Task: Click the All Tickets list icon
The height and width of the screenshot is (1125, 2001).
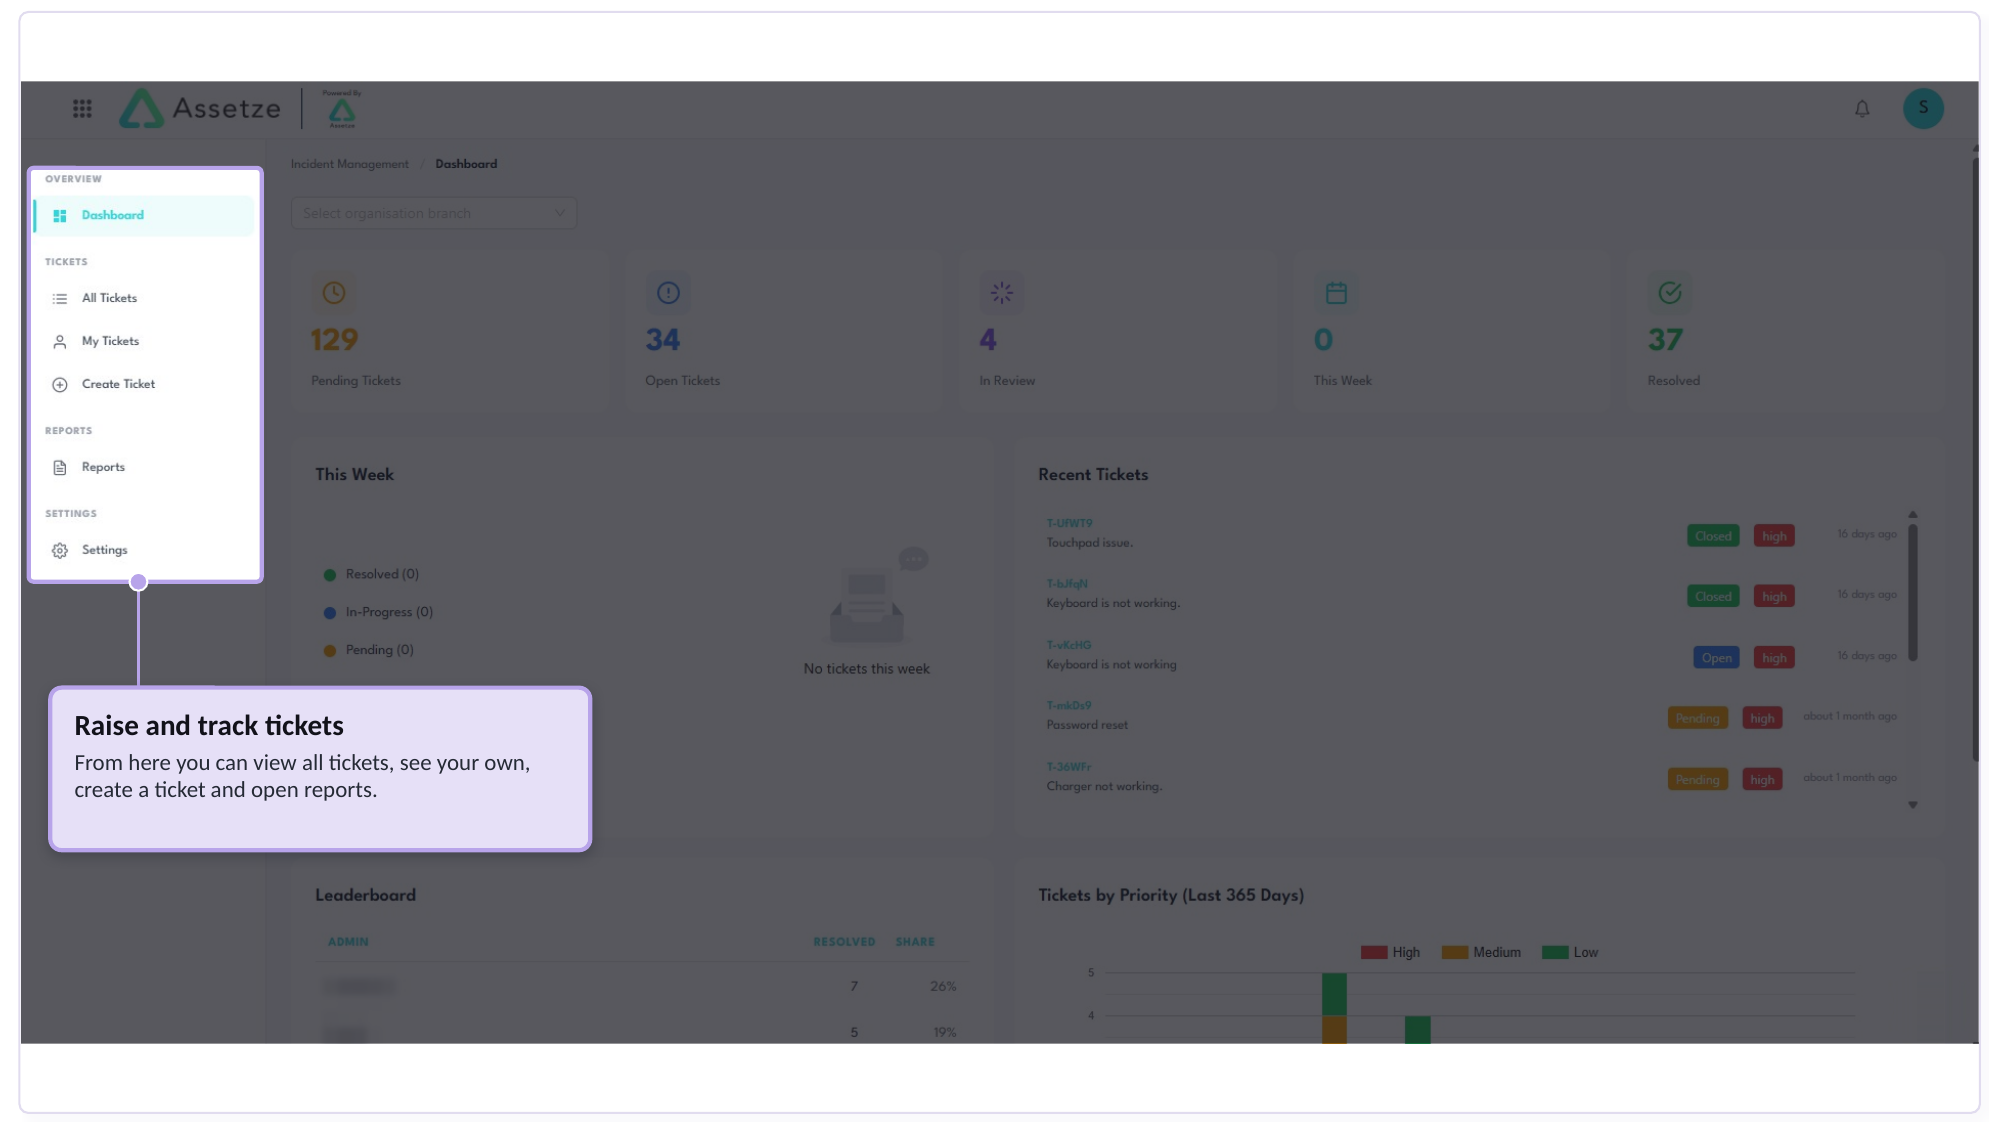Action: (x=60, y=299)
